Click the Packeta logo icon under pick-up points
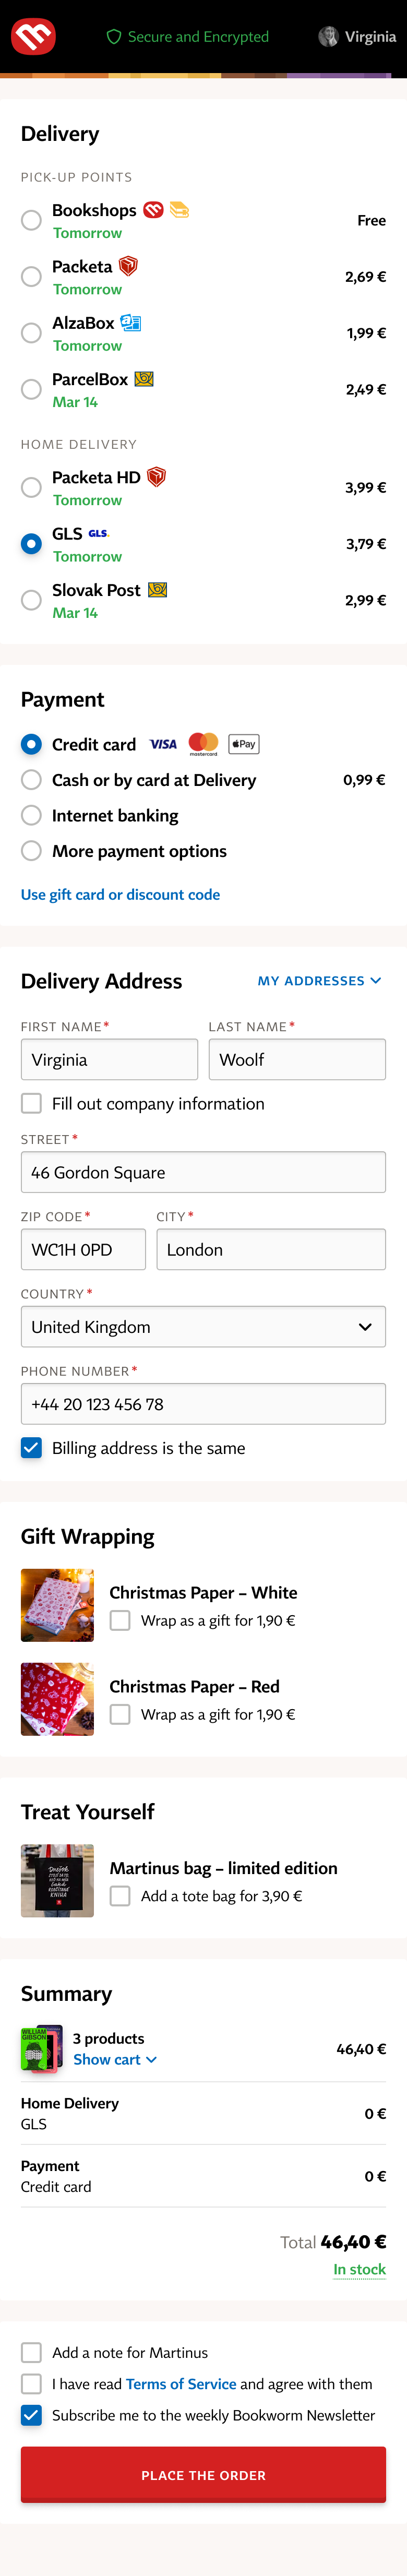Screen dimensions: 407x2576 [x=128, y=266]
